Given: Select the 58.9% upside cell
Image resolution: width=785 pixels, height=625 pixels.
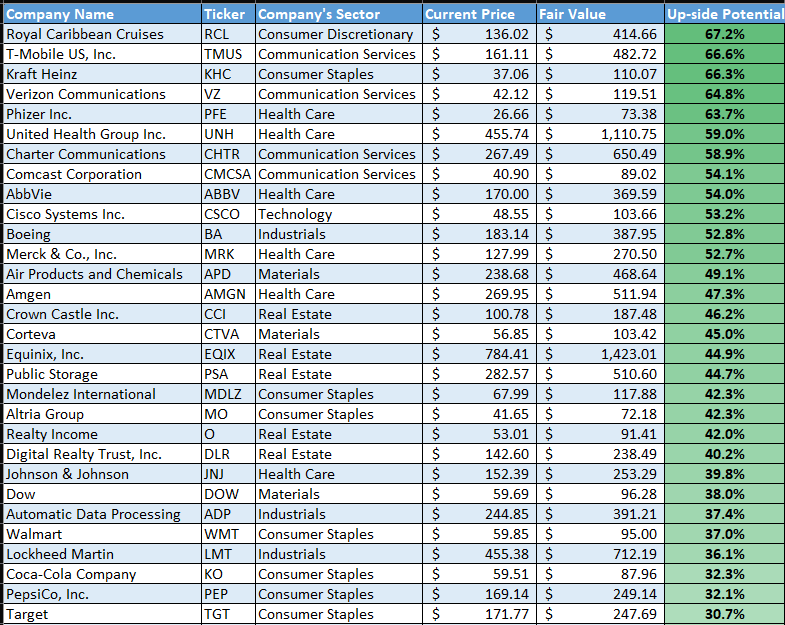Looking at the screenshot, I should click(x=724, y=154).
